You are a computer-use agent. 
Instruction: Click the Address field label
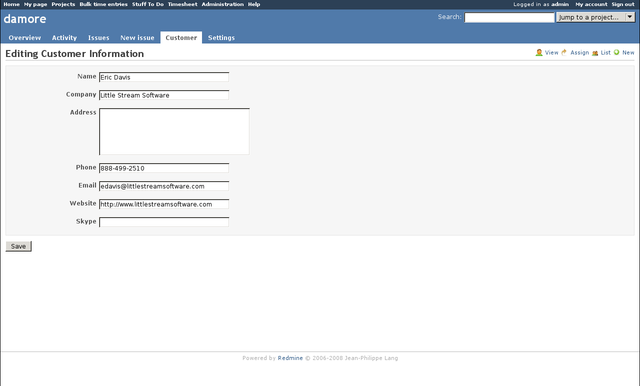[x=83, y=112]
